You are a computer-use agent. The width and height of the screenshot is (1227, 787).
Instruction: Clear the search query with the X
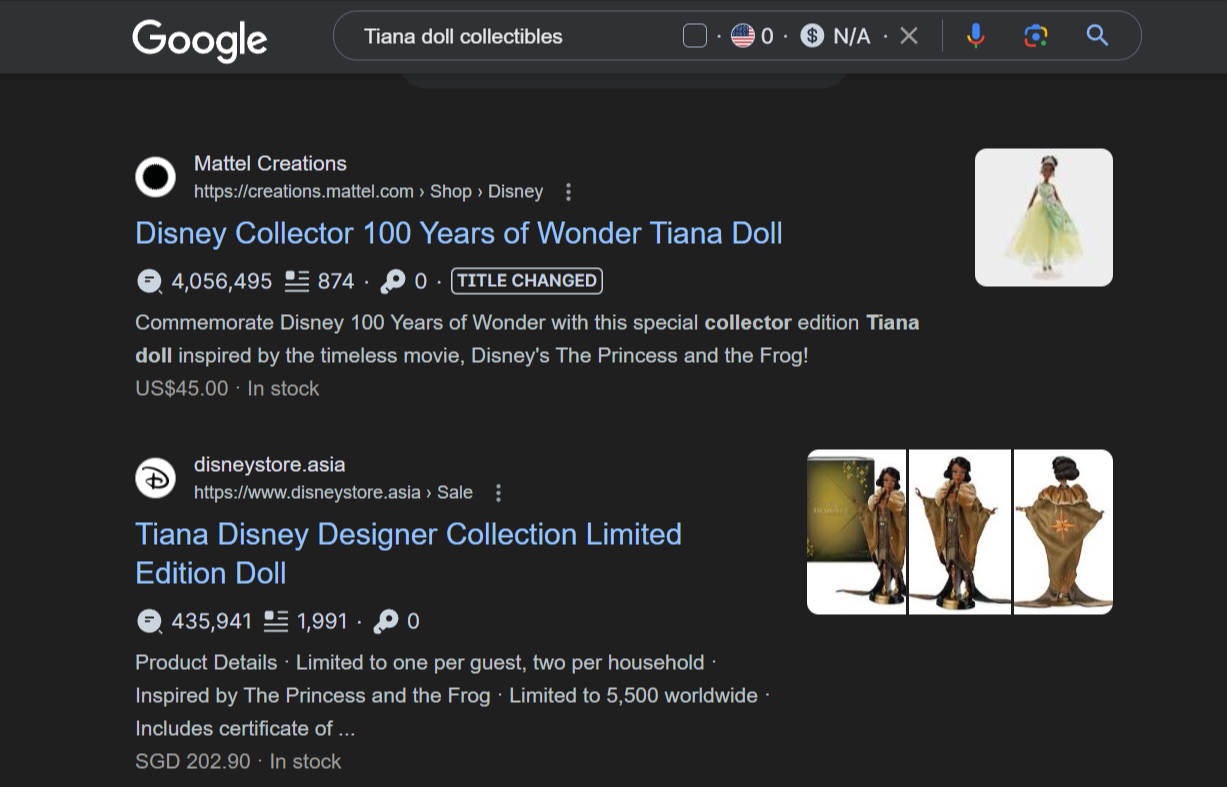click(908, 36)
